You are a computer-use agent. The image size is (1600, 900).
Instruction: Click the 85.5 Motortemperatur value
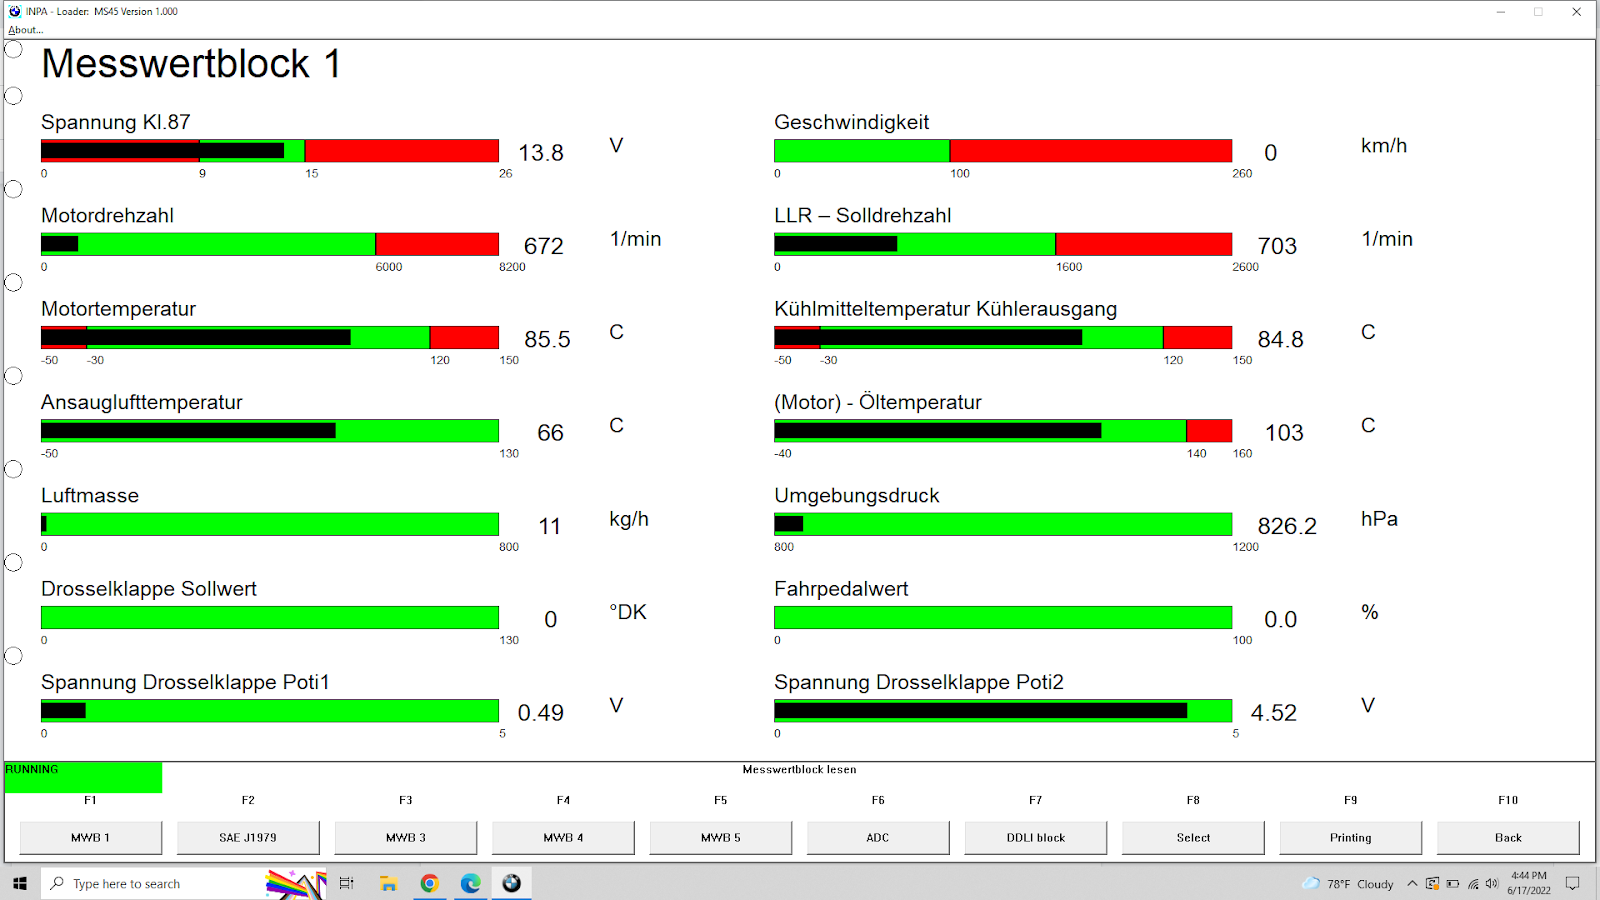pyautogui.click(x=547, y=339)
